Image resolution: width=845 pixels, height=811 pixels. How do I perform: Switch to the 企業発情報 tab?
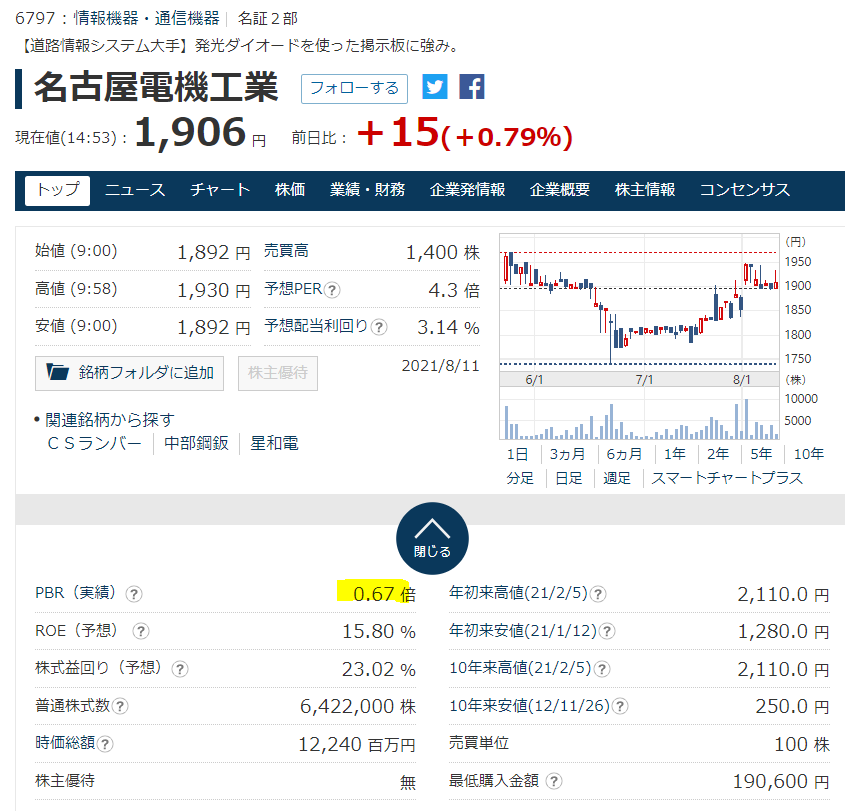(x=467, y=190)
